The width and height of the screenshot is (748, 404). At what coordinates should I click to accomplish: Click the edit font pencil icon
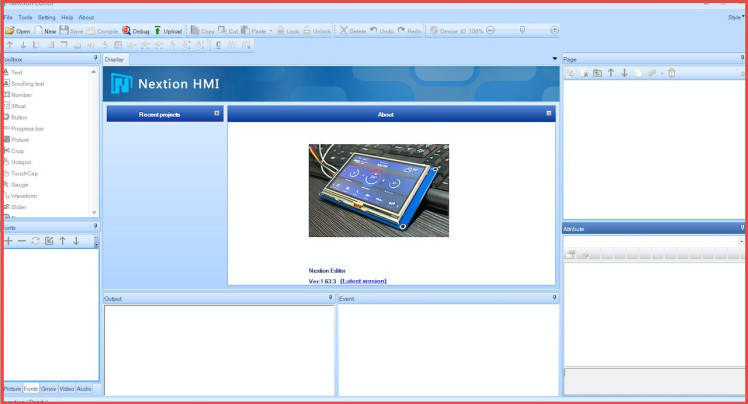click(x=49, y=241)
